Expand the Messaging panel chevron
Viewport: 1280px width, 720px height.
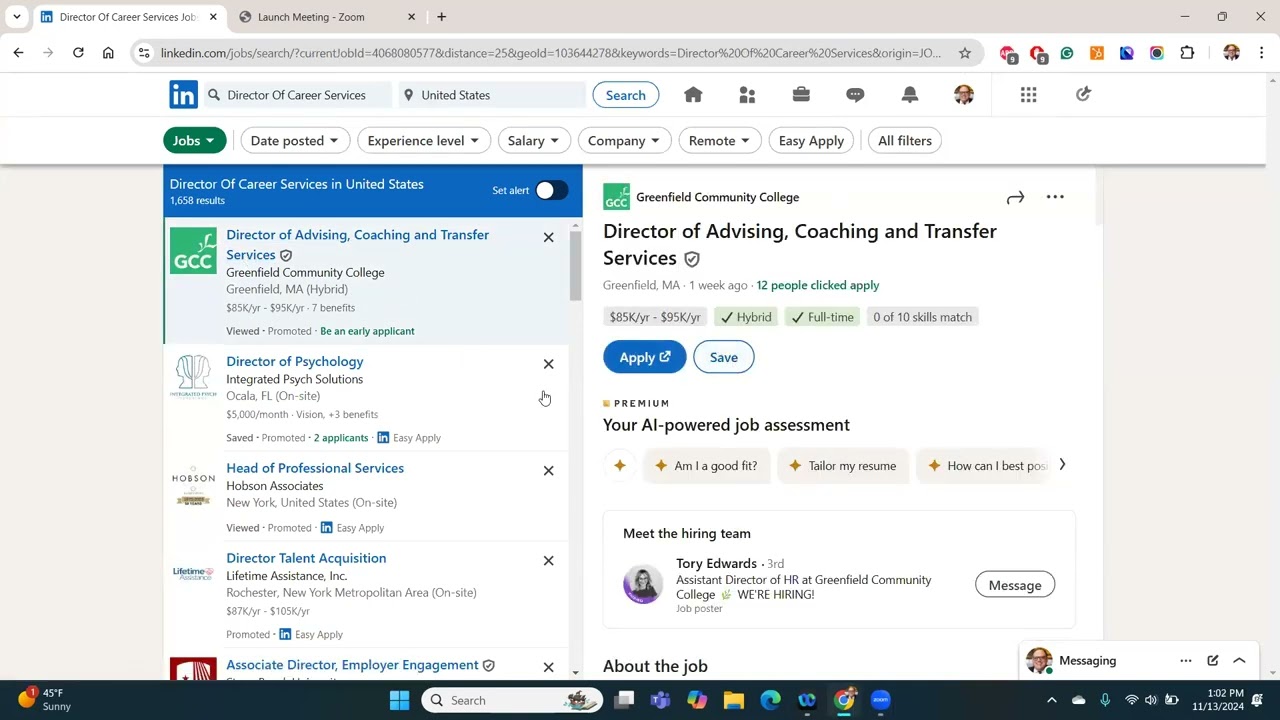point(1239,661)
